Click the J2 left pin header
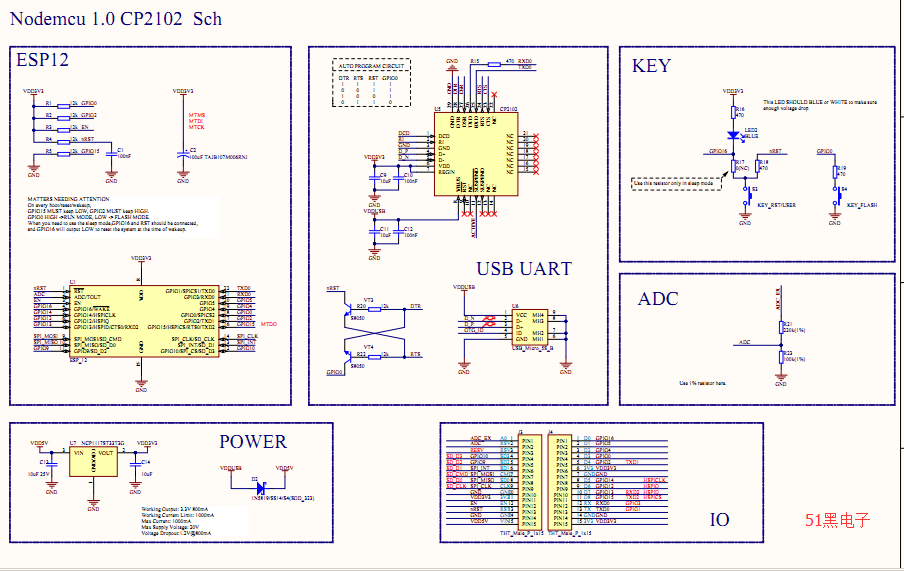 [530, 482]
